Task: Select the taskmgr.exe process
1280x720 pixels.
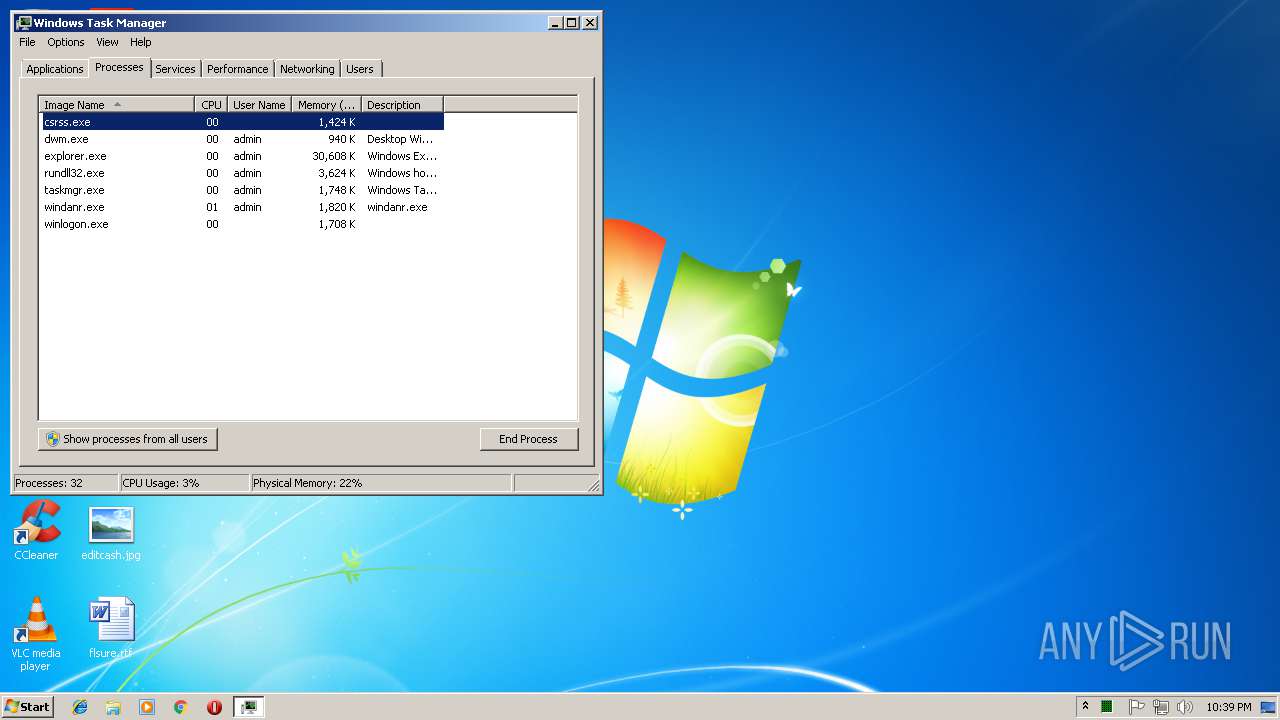Action: 242,190
